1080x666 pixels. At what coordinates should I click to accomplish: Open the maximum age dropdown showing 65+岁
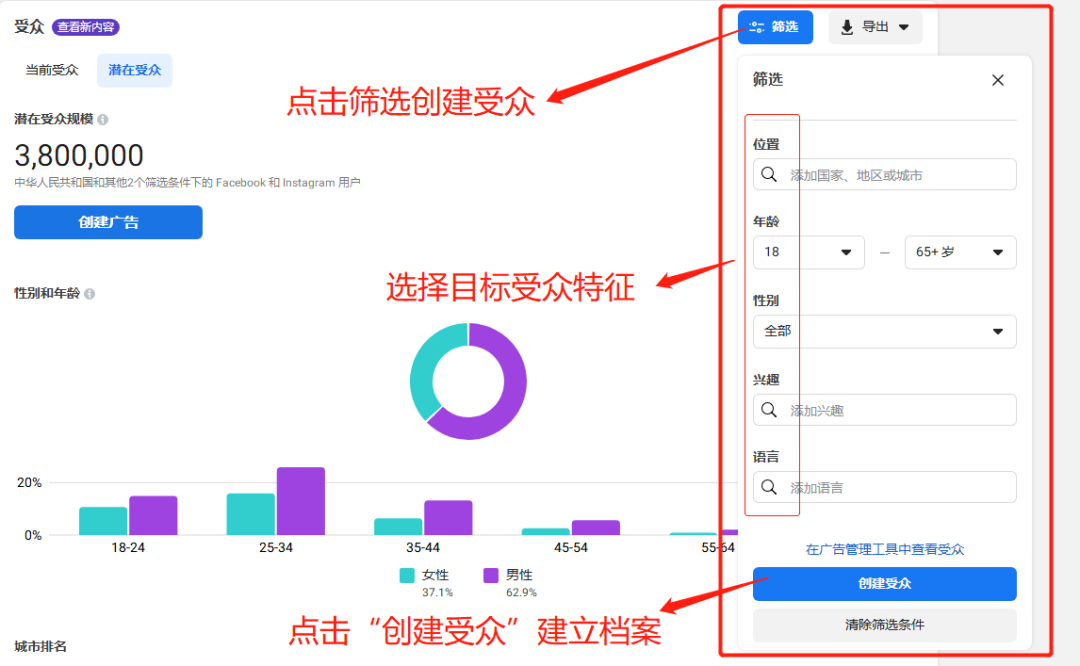960,252
